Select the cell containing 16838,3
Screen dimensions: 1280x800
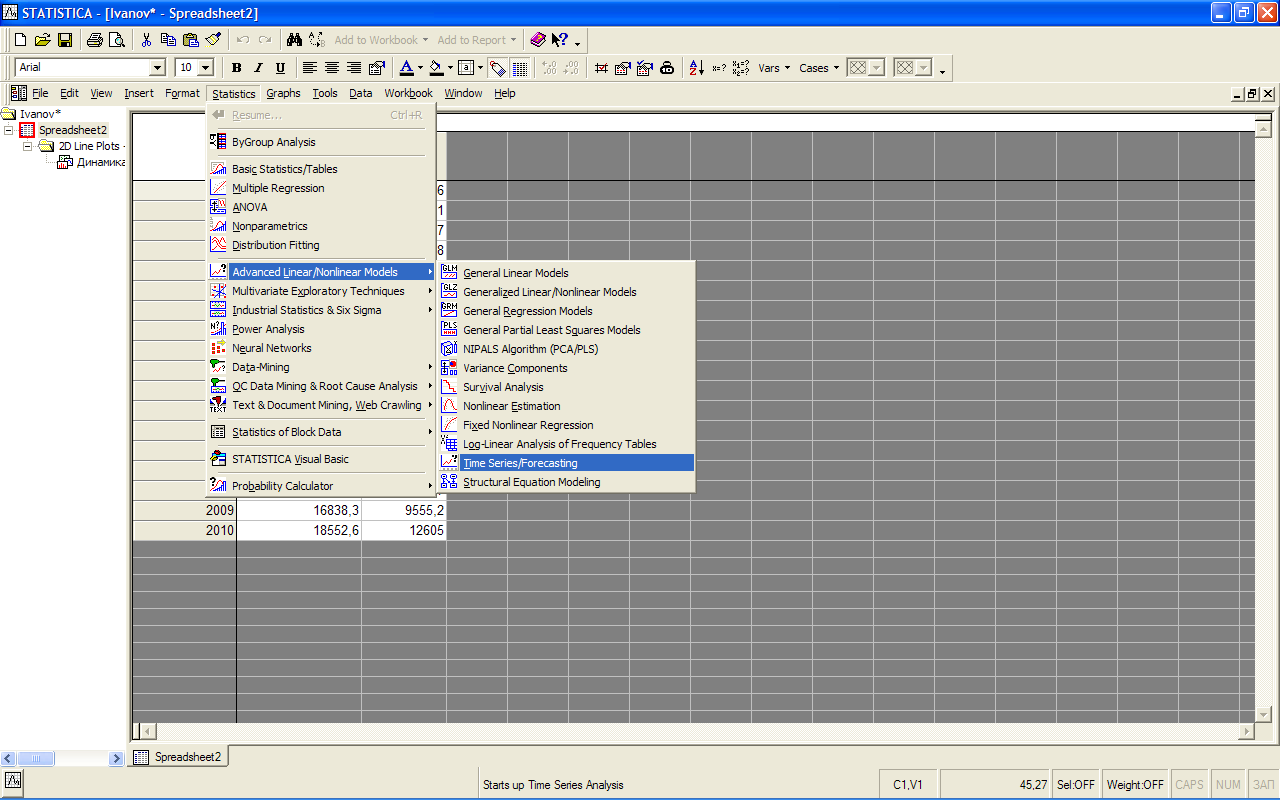click(299, 510)
